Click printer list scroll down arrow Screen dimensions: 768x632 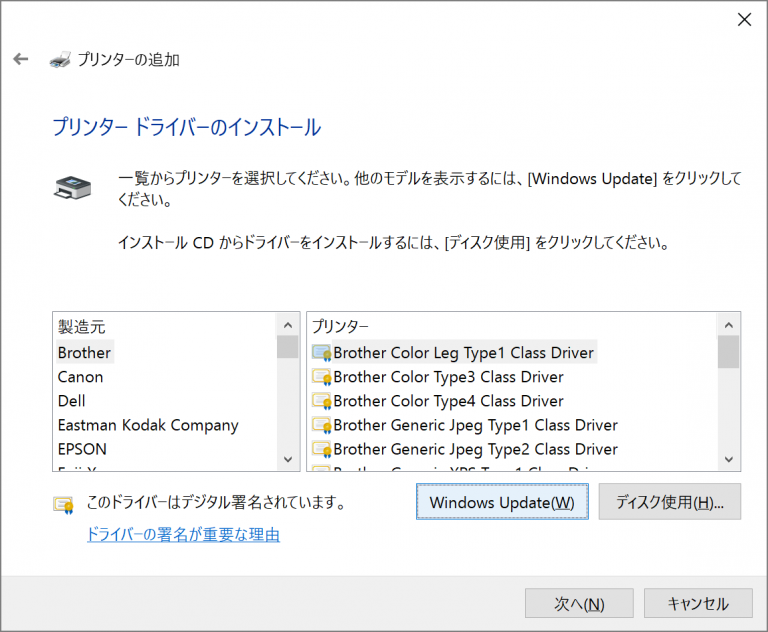click(728, 459)
